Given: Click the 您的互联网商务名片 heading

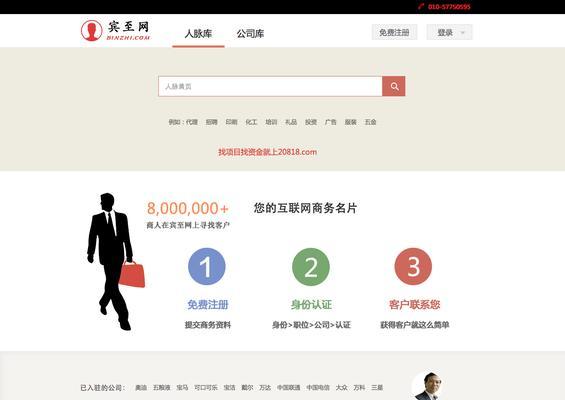Looking at the screenshot, I should [x=305, y=208].
